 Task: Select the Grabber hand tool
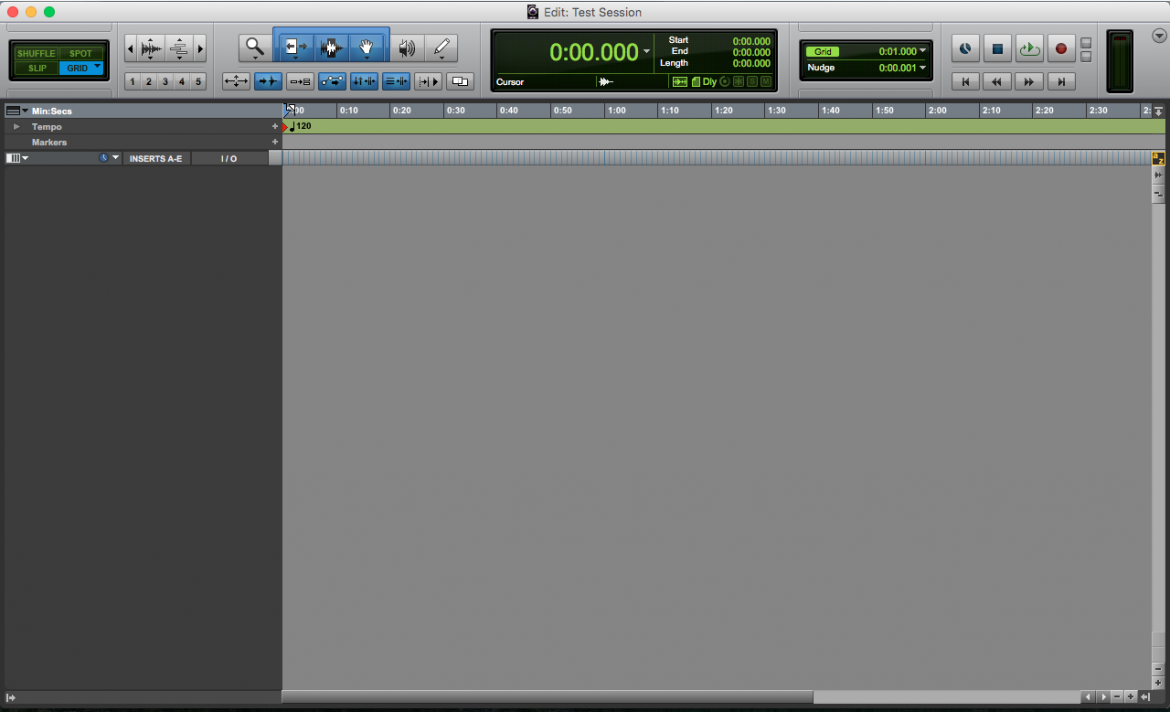coord(365,47)
